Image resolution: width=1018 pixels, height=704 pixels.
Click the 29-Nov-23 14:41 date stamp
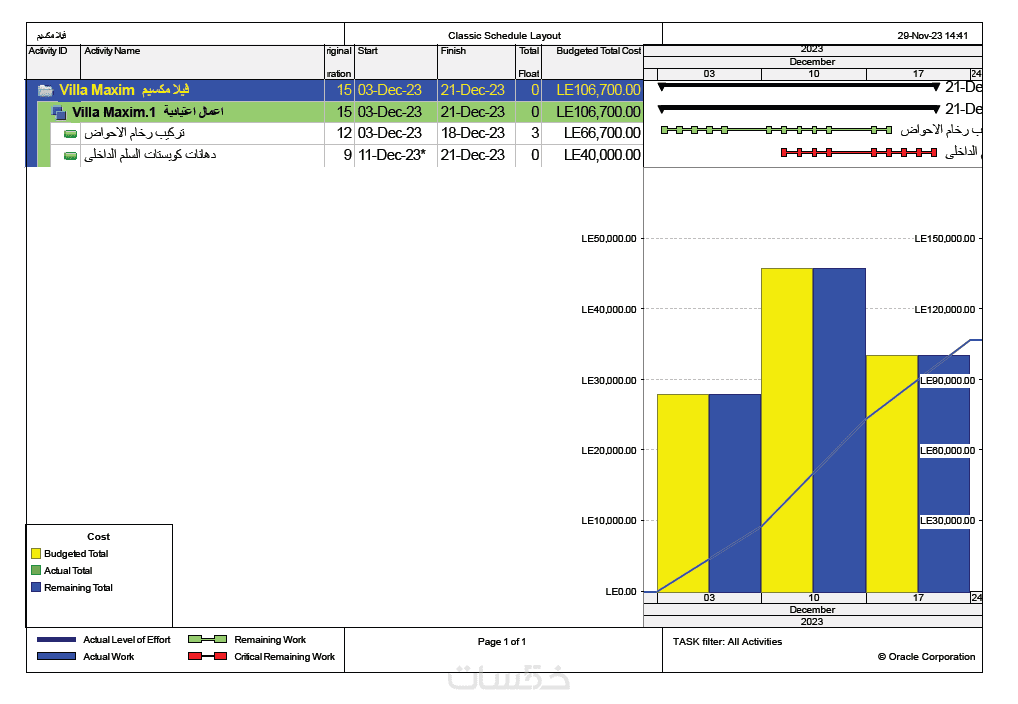[932, 36]
